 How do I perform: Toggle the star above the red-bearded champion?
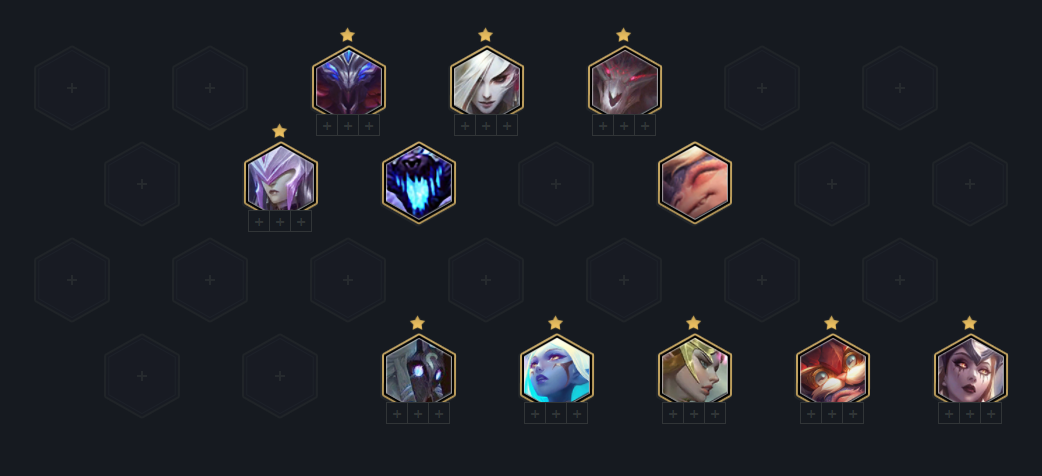pos(831,323)
